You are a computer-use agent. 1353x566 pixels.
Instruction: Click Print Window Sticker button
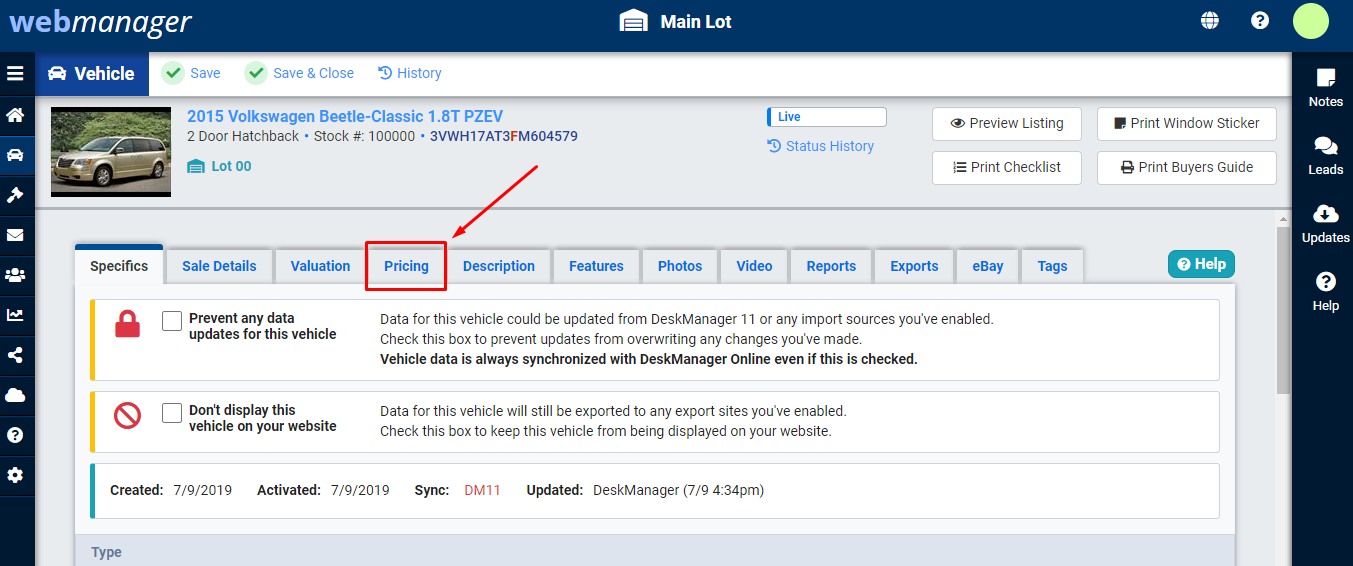1186,123
